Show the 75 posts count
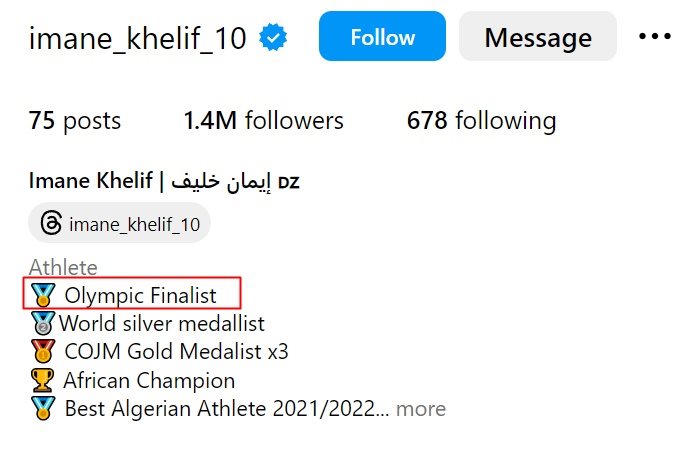Viewport: 700px width, 455px height. pyautogui.click(x=75, y=122)
